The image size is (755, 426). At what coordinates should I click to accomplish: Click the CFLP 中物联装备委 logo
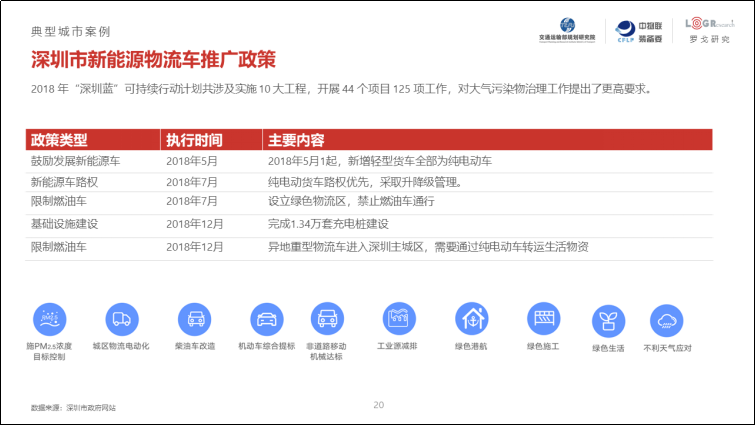(636, 30)
